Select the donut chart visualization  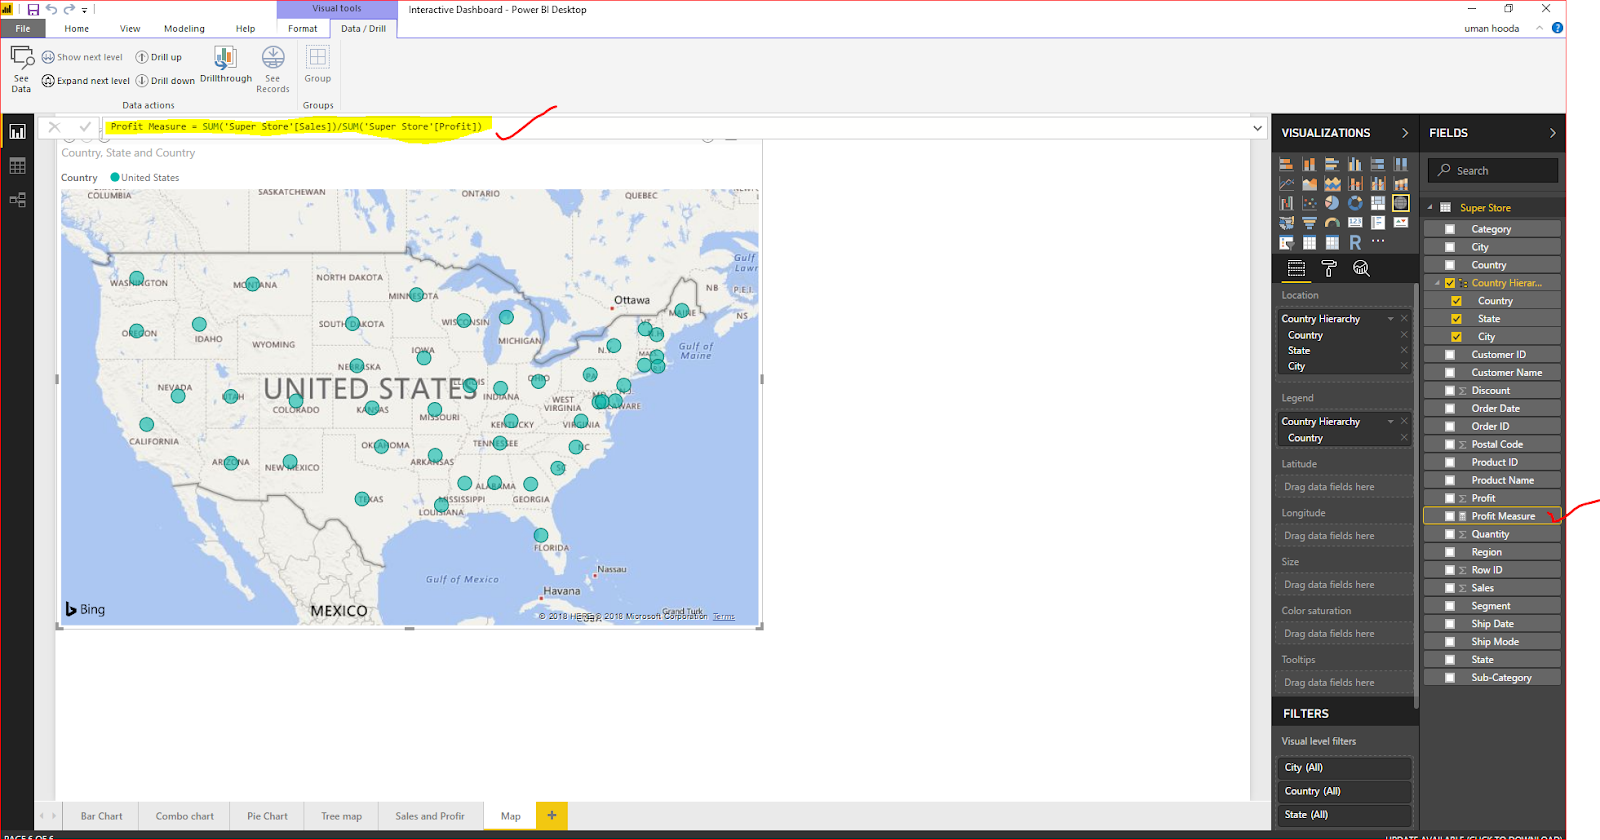[x=1355, y=203]
